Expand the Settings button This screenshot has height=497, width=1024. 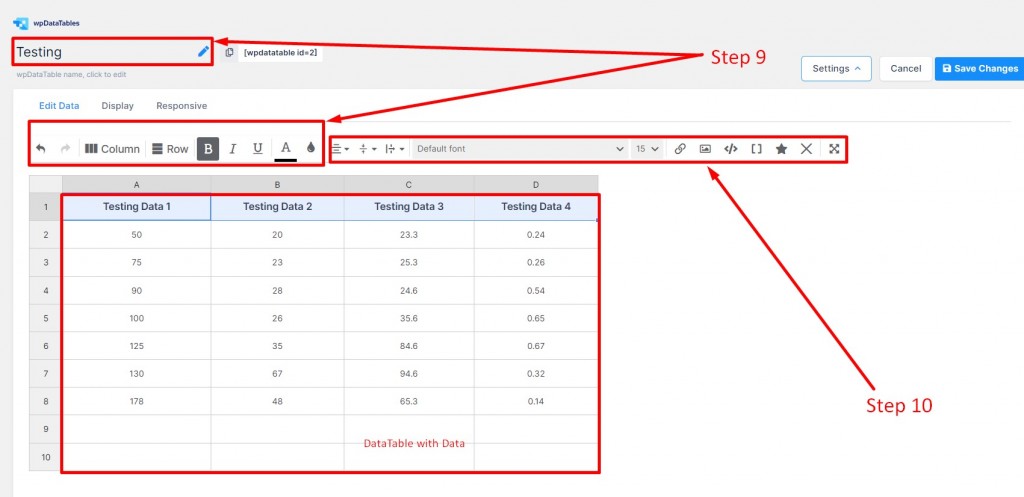[x=837, y=68]
